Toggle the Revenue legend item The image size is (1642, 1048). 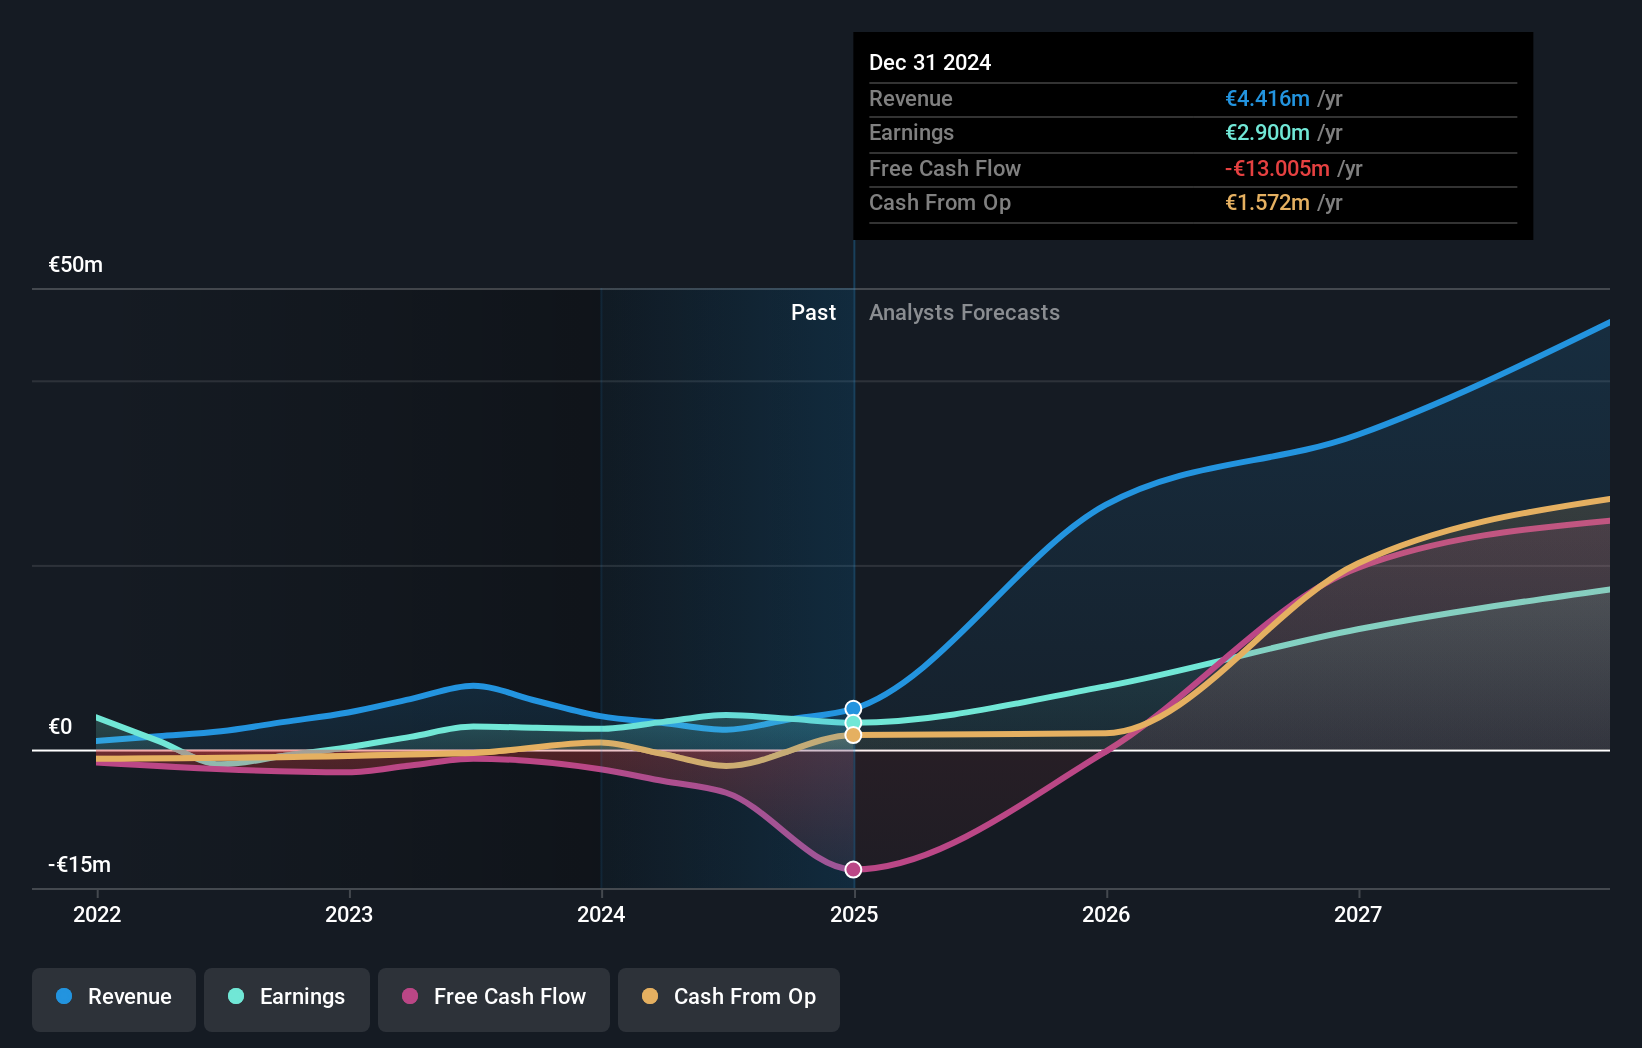[113, 997]
